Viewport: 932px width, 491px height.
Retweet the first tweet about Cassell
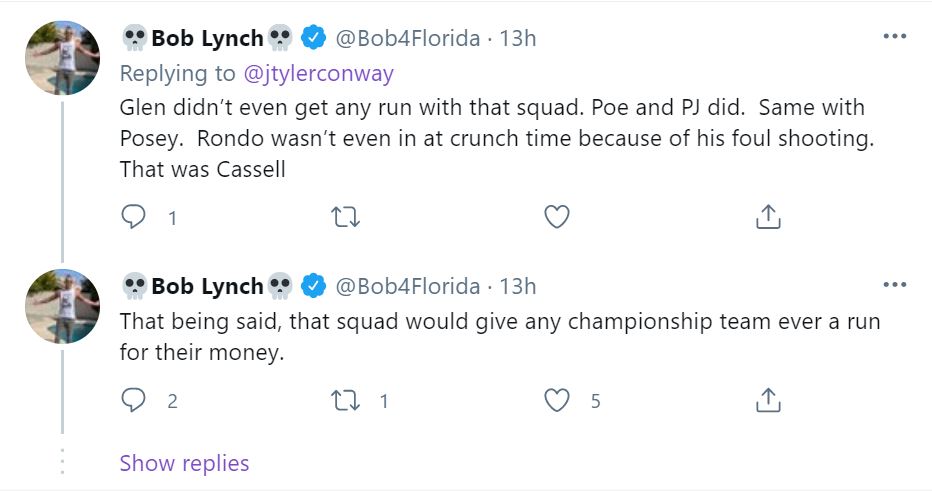pos(345,216)
